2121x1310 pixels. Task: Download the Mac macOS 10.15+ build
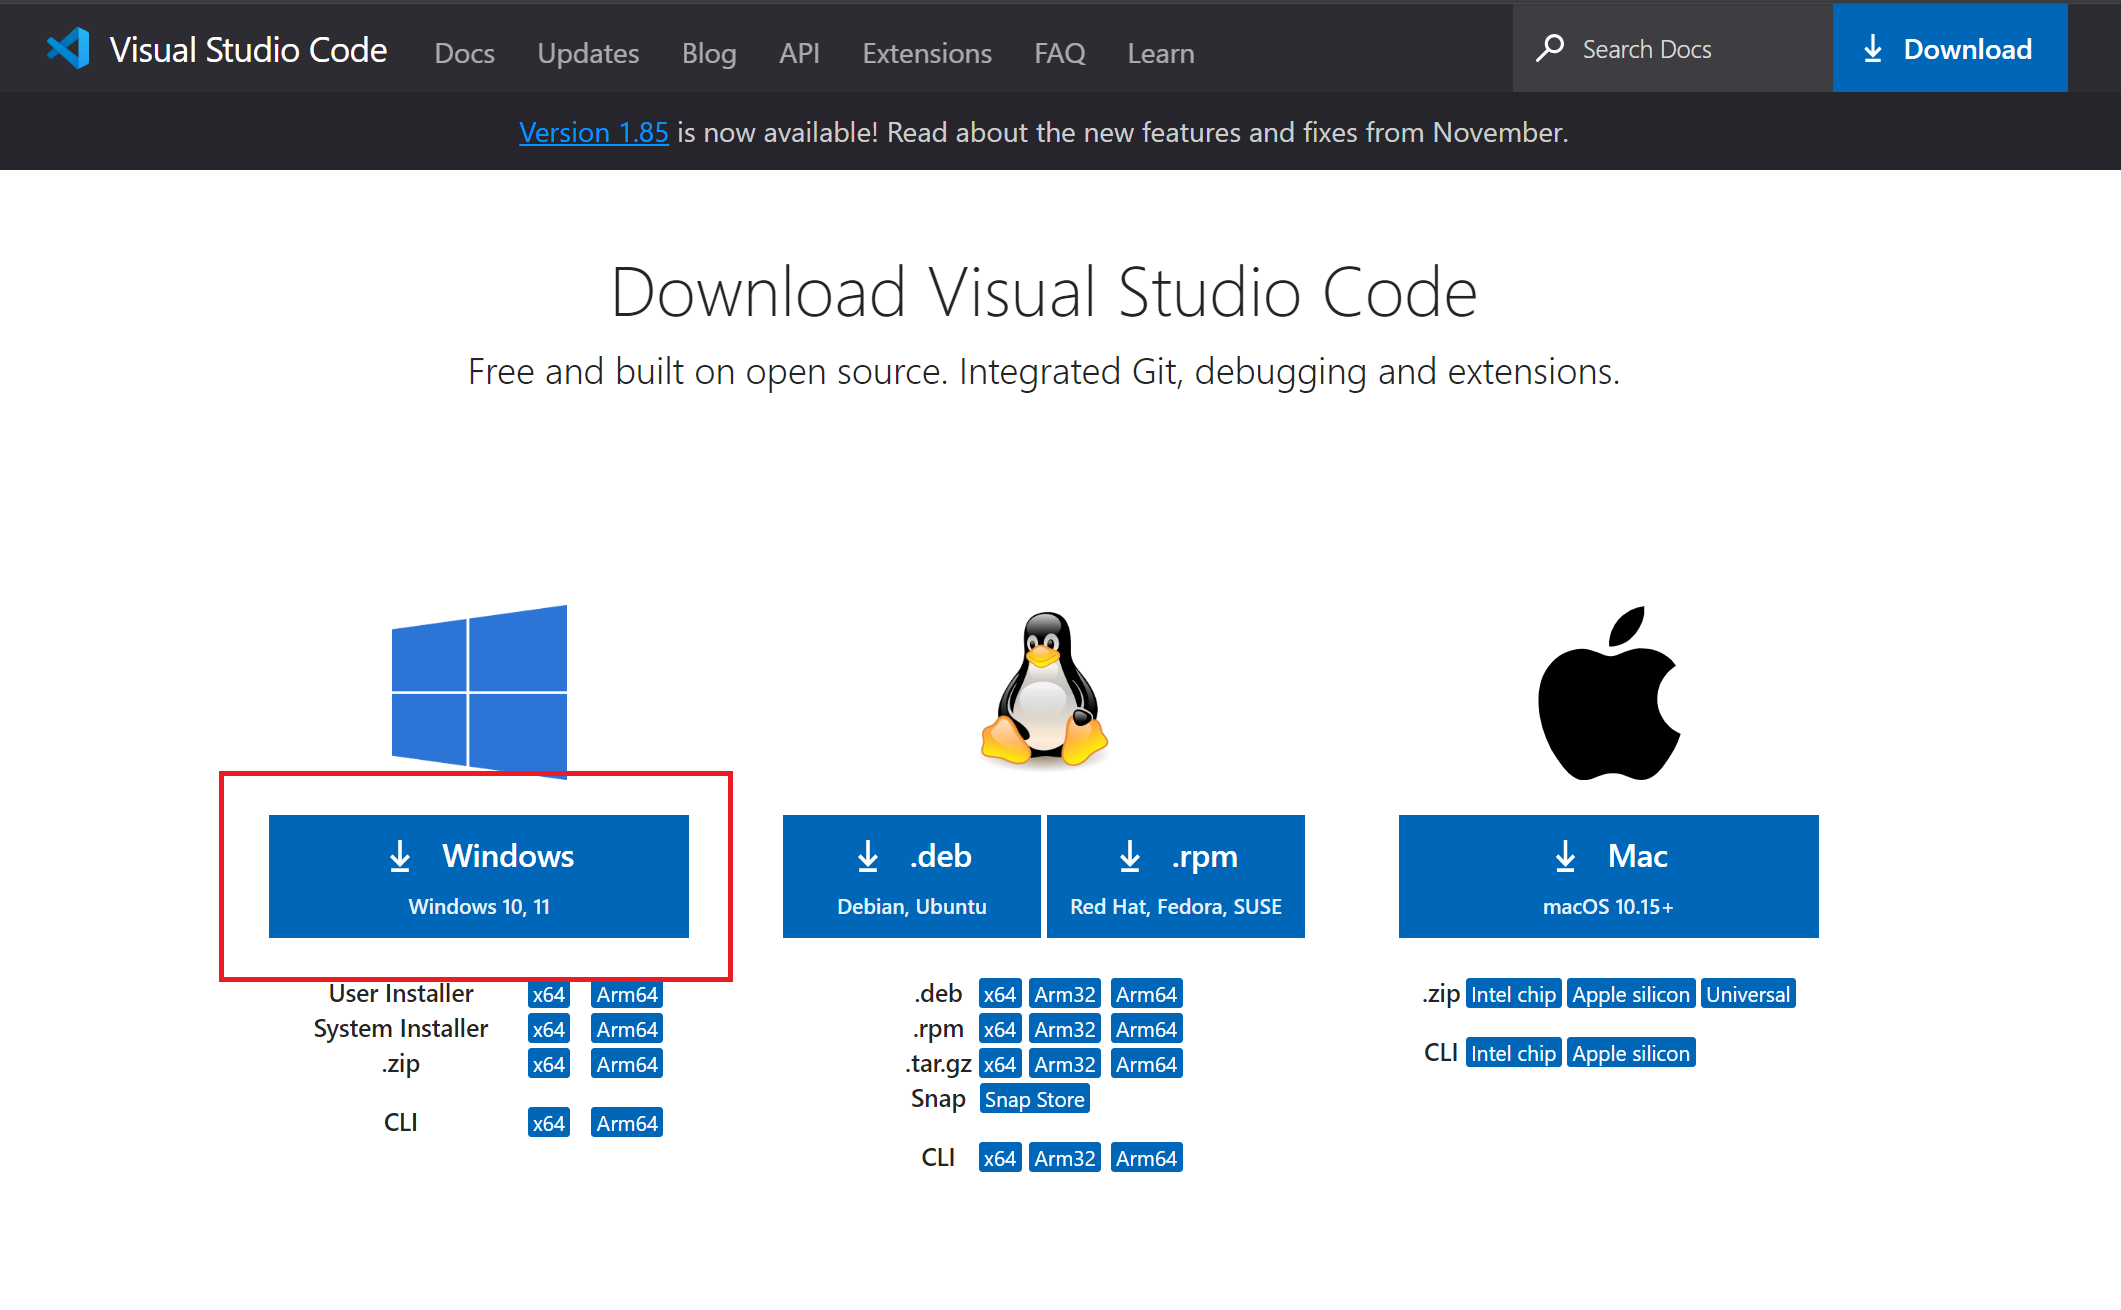[x=1608, y=876]
